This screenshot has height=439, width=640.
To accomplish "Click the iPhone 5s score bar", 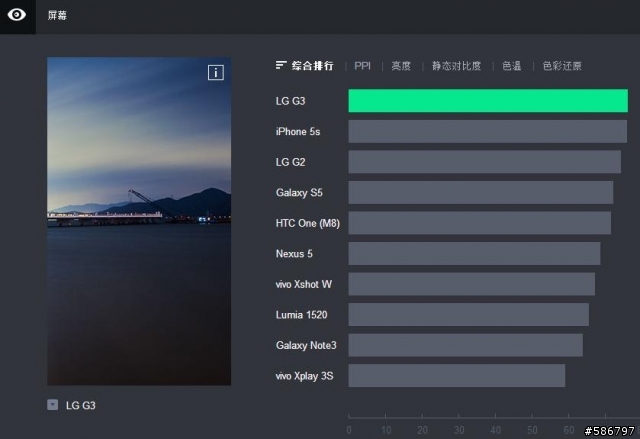I will coord(488,131).
